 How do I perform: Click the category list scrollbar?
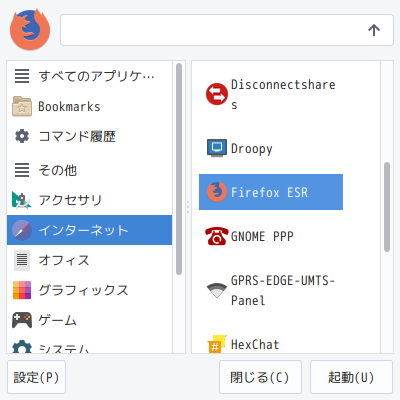[179, 169]
